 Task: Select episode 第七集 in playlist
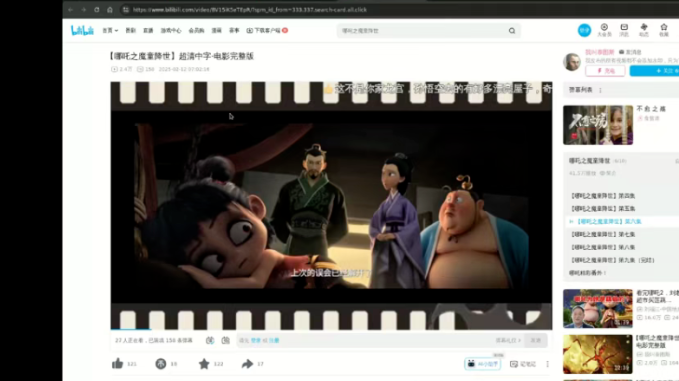(x=603, y=234)
